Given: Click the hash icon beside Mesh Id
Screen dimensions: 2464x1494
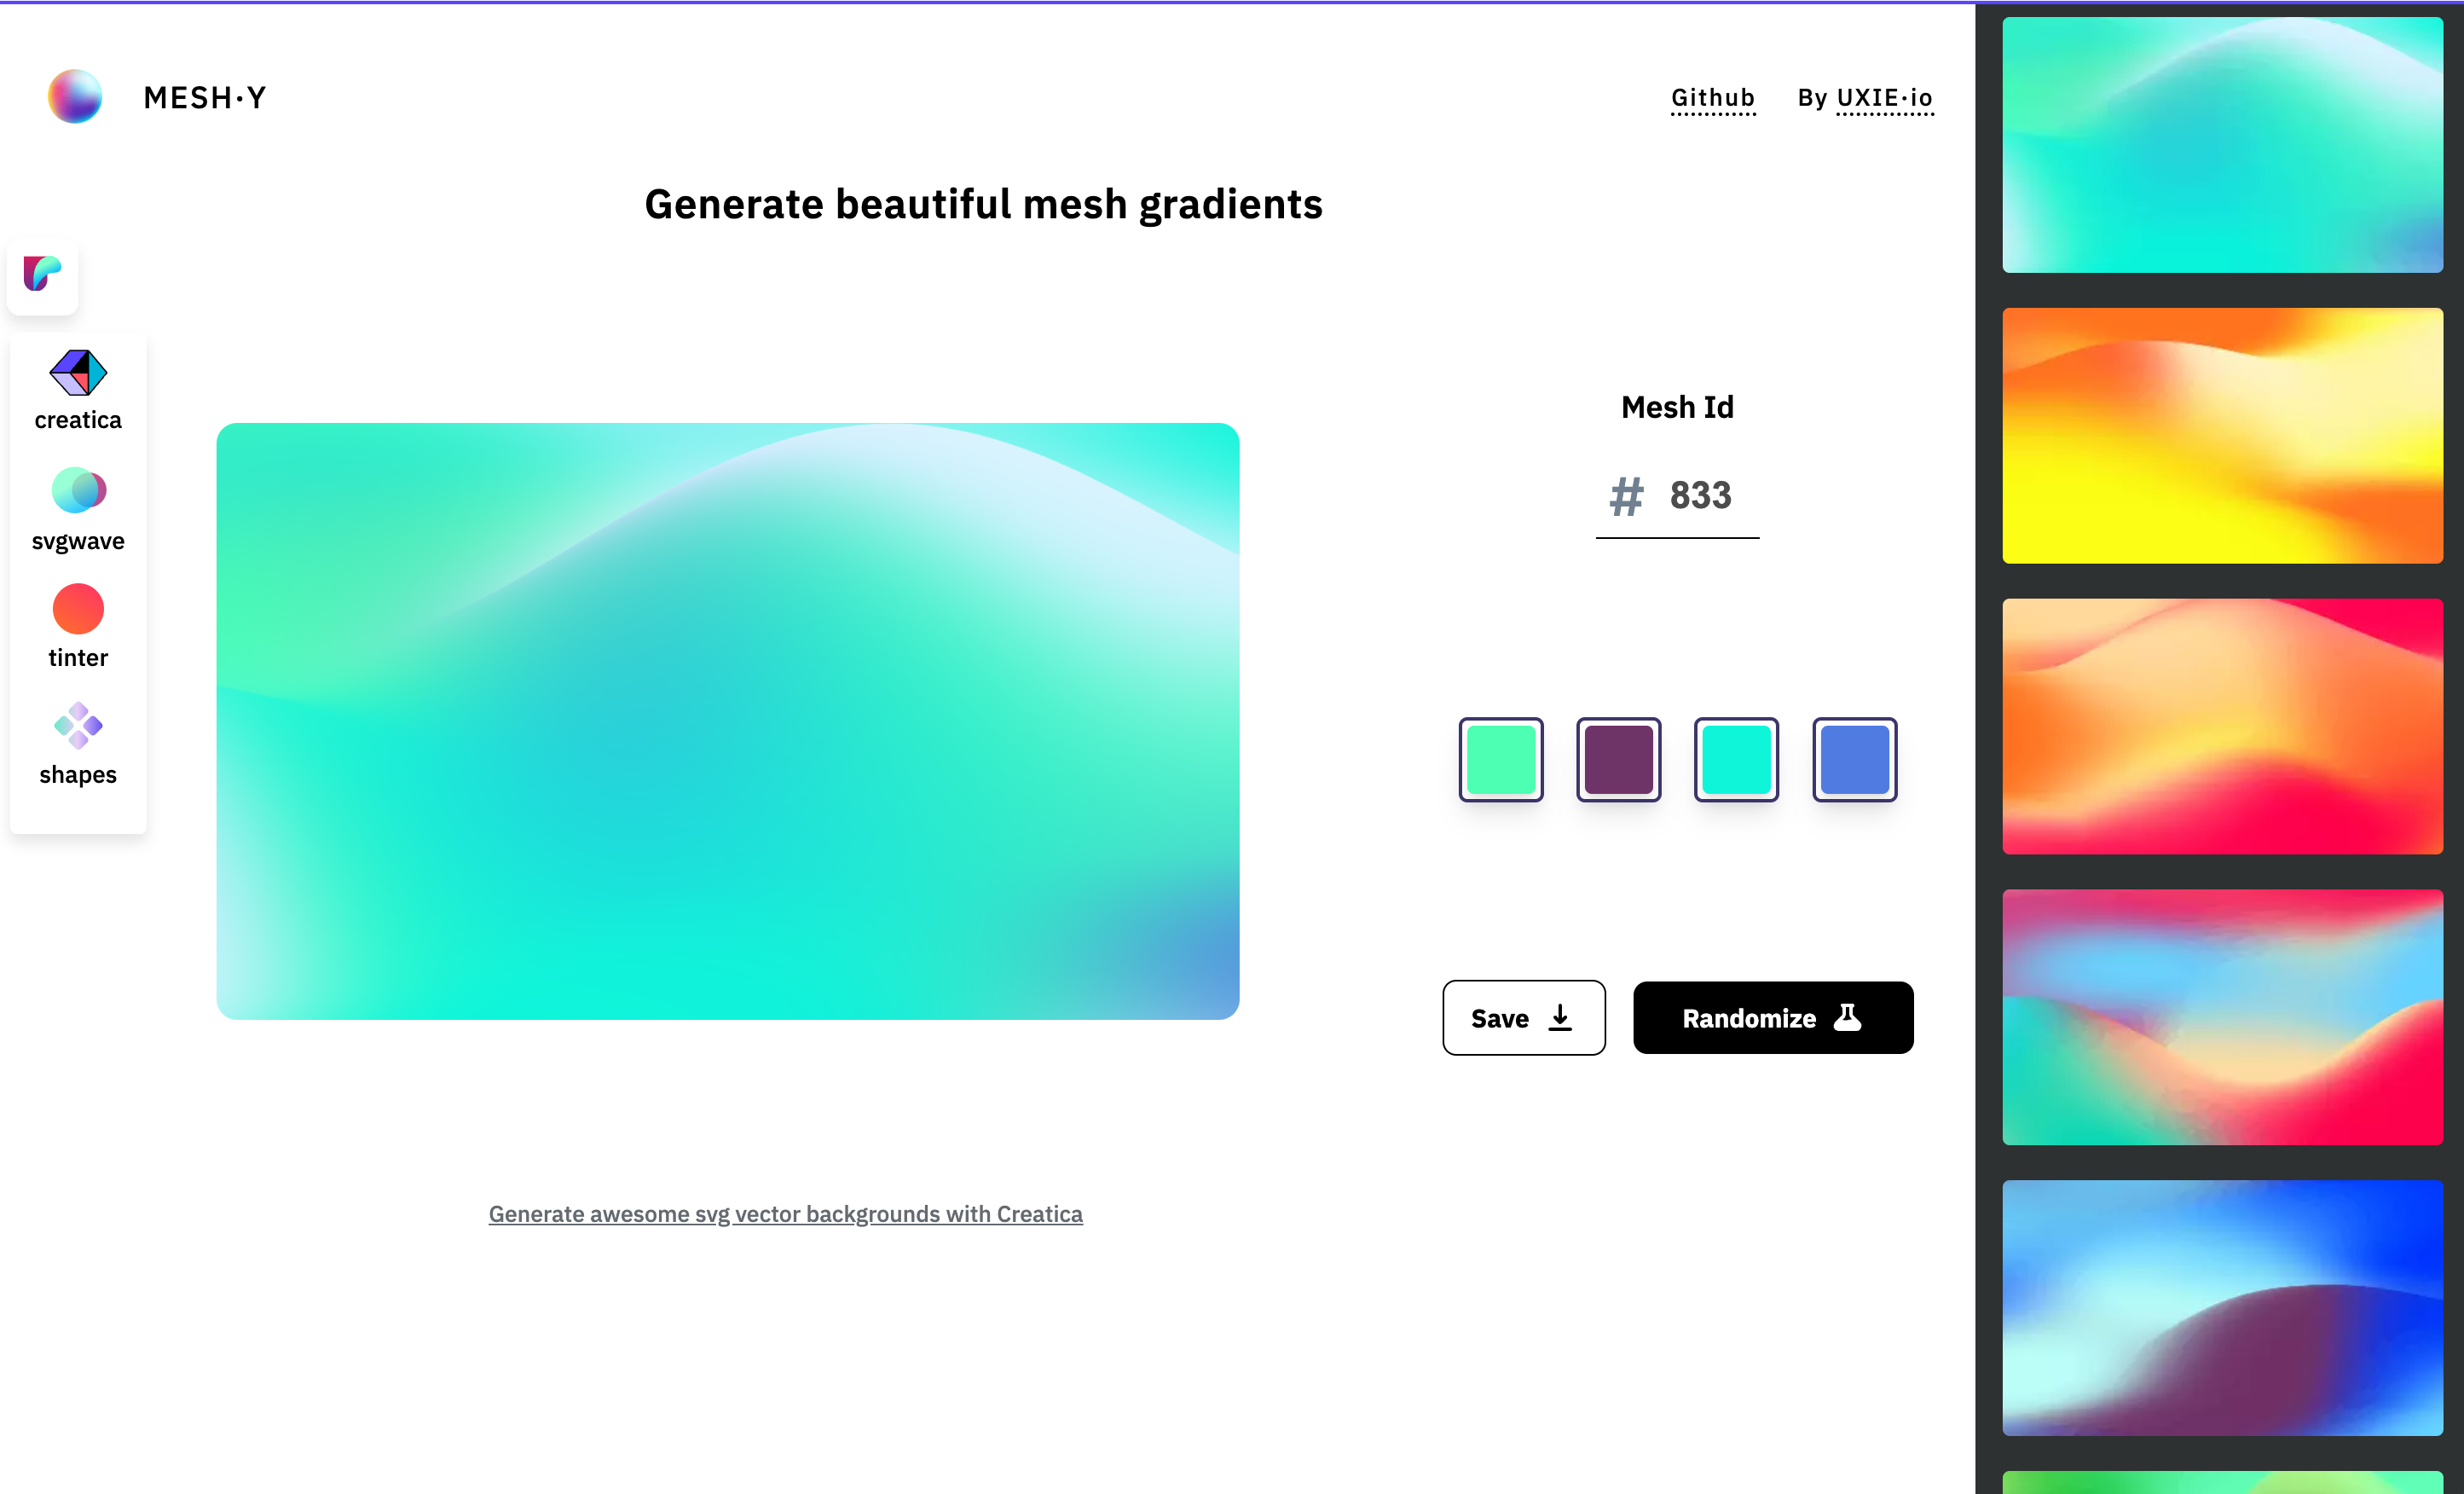Looking at the screenshot, I should tap(1626, 496).
